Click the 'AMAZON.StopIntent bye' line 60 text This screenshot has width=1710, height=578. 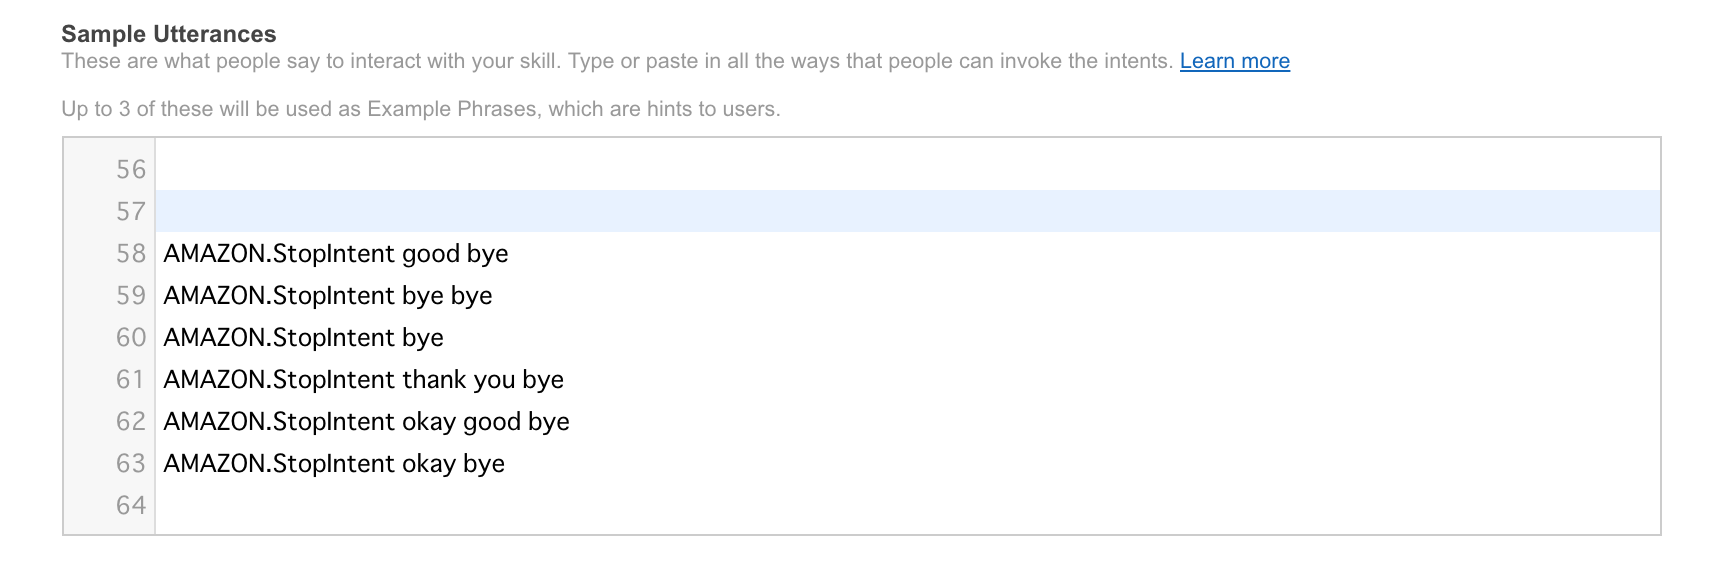pyautogui.click(x=304, y=337)
